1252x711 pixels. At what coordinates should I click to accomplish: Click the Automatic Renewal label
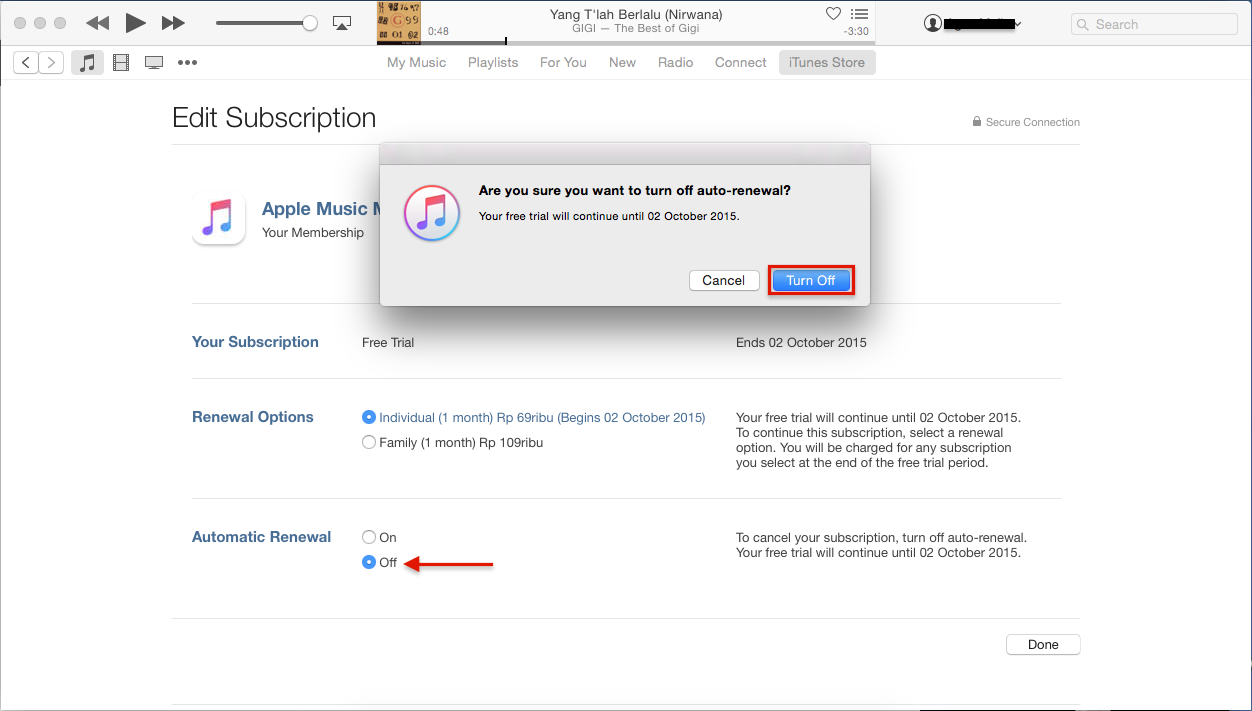261,537
